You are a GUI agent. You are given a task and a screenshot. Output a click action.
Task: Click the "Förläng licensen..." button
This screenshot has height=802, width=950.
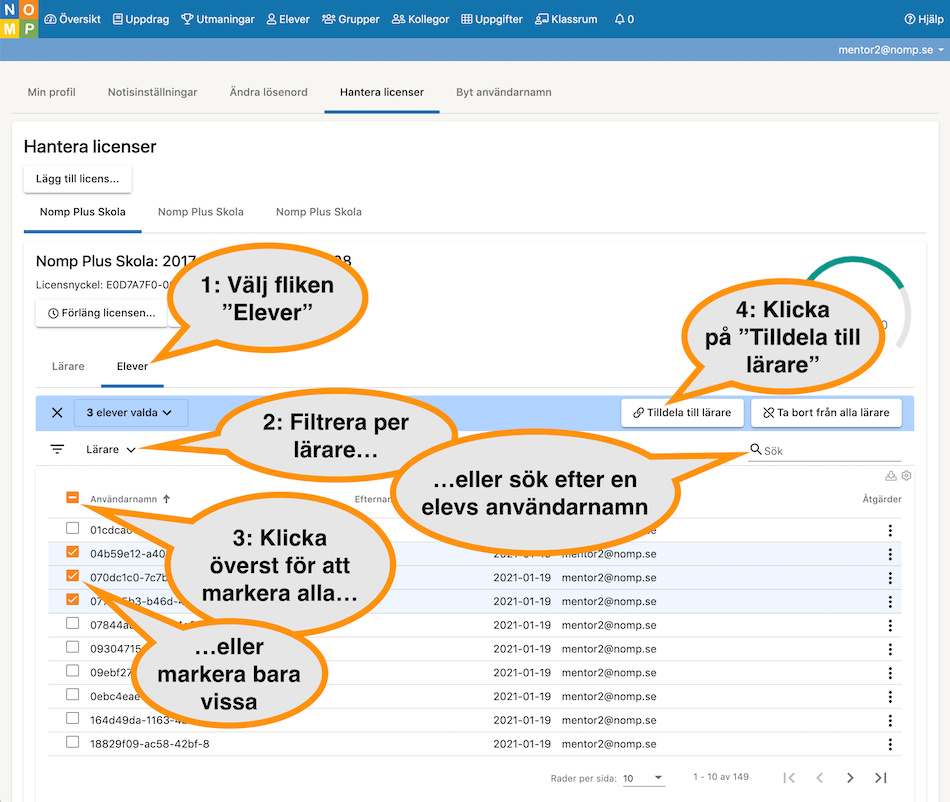coord(101,313)
